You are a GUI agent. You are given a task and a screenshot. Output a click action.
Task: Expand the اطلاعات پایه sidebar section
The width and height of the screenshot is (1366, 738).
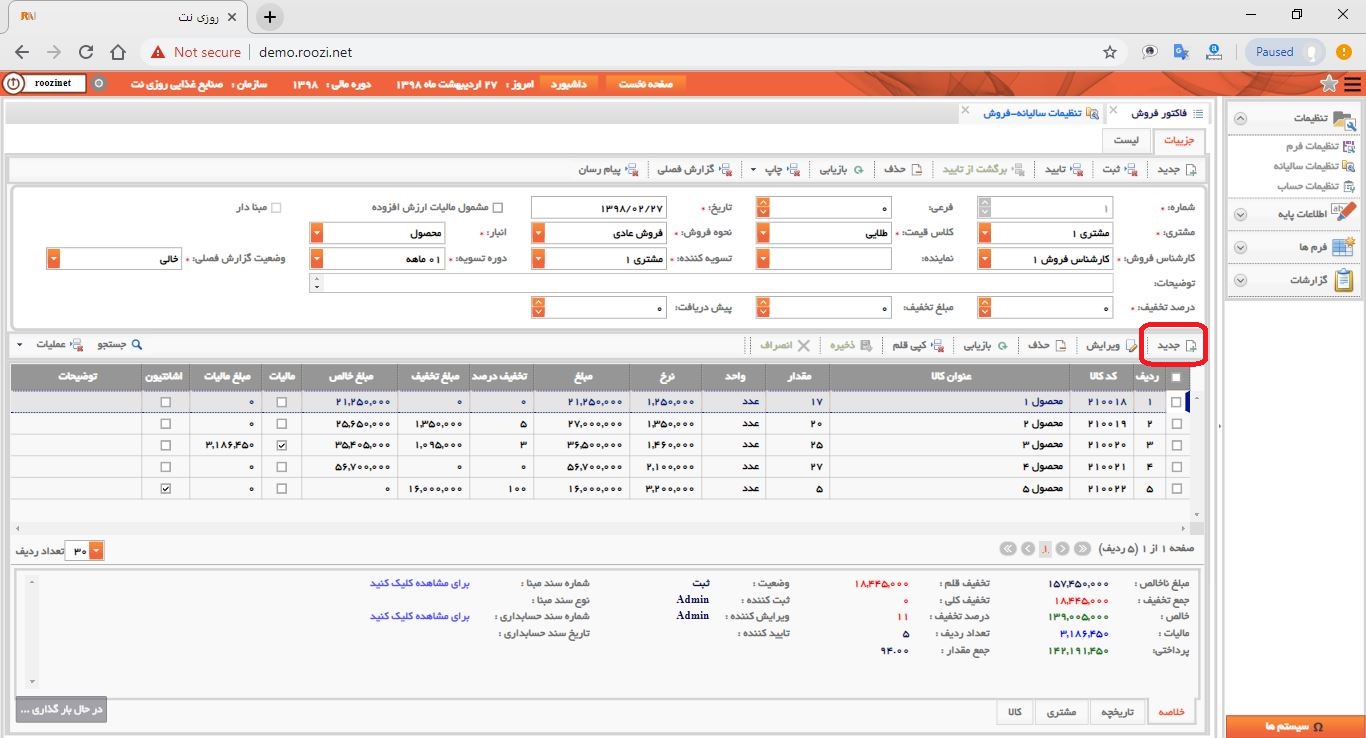tap(1295, 214)
